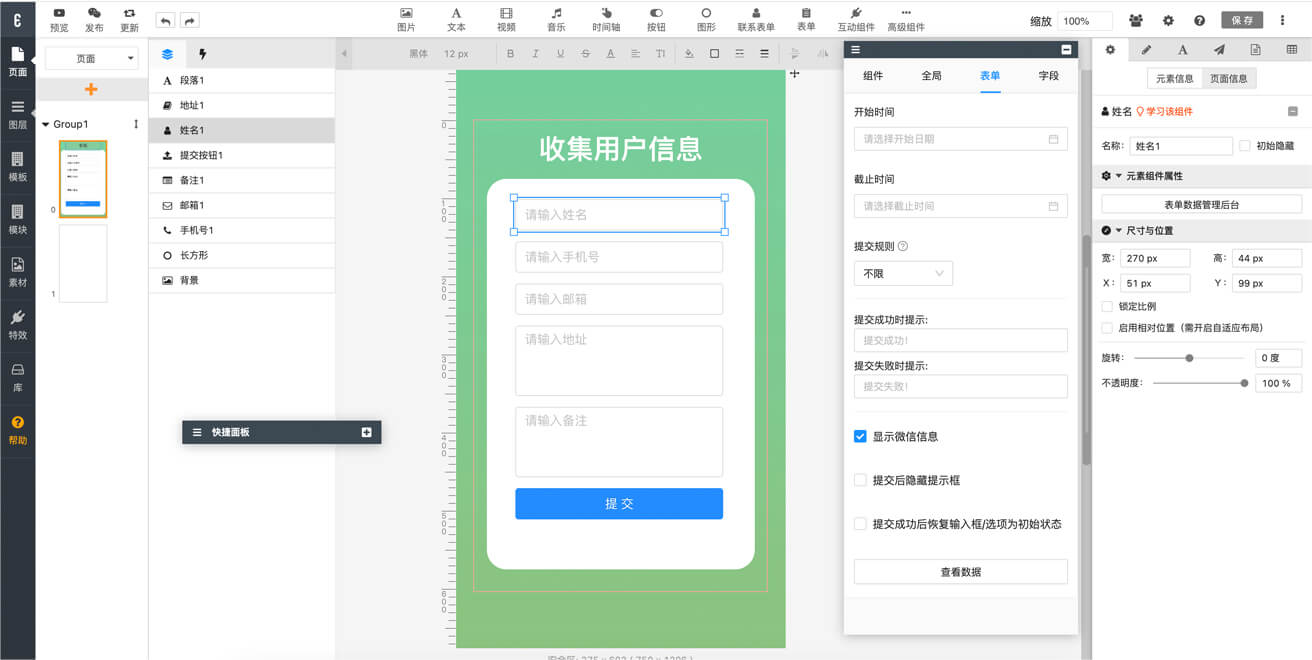
Task: Enable 启用相对位置 checkbox
Action: pyautogui.click(x=1107, y=327)
